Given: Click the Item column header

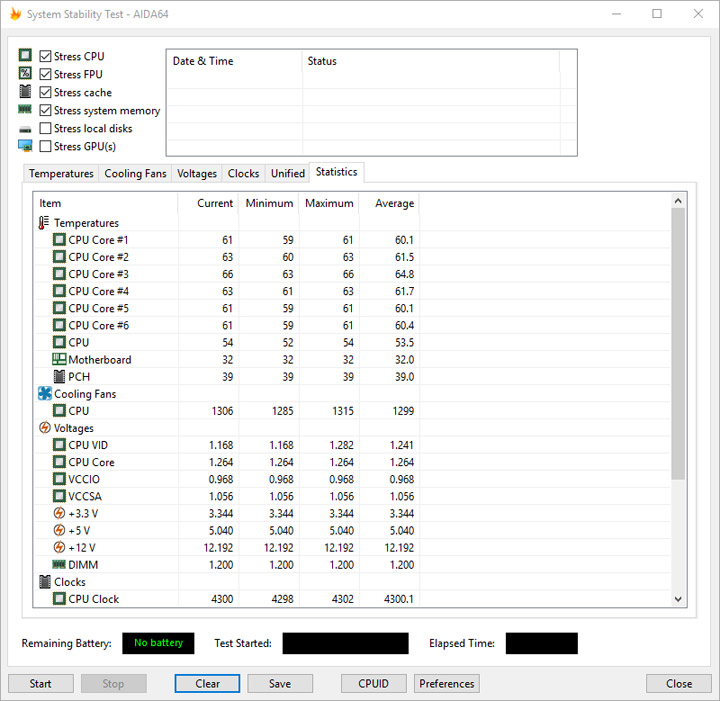Looking at the screenshot, I should click(106, 203).
